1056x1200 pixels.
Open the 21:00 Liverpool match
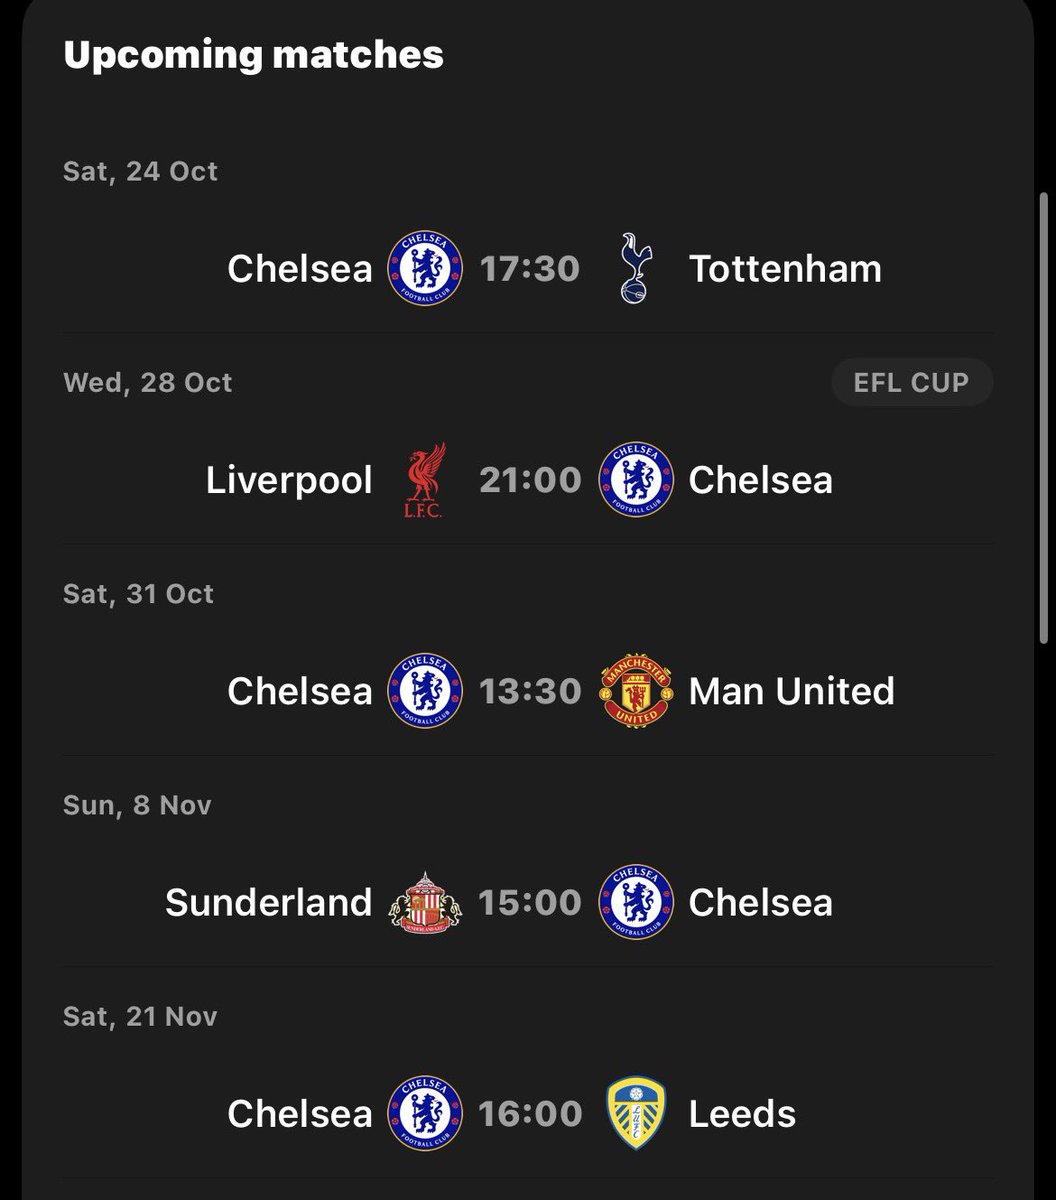click(x=529, y=480)
